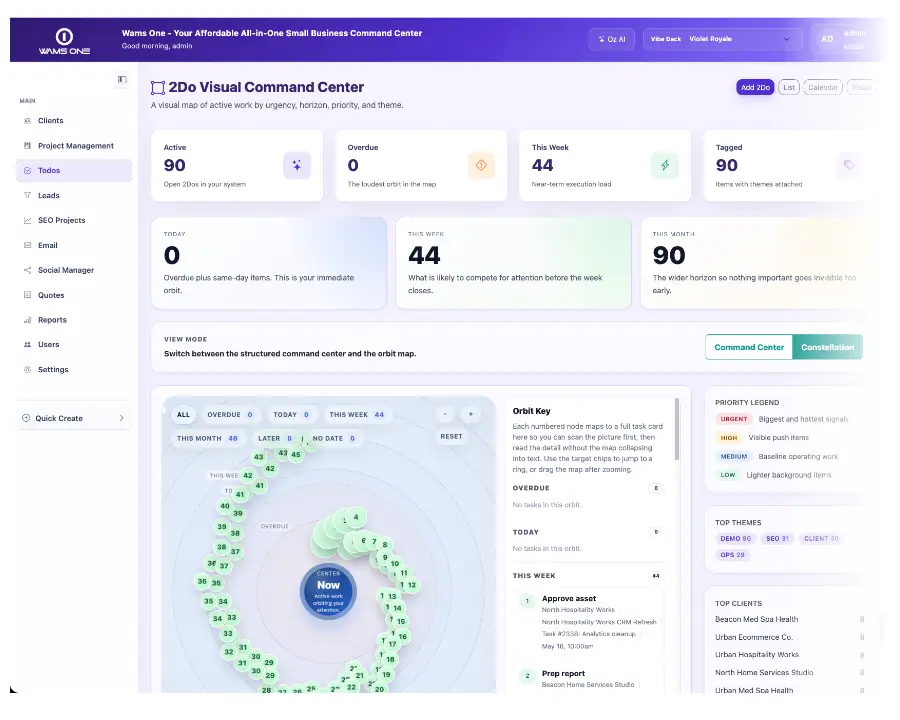Filter map by THIS MONTH chip
The width and height of the screenshot is (900, 720).
coord(207,438)
